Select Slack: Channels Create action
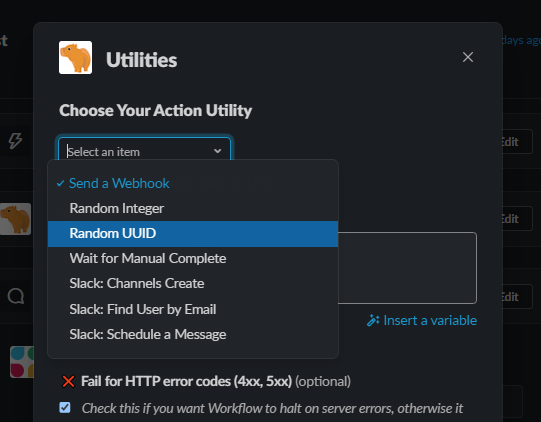The image size is (541, 422). click(193, 284)
